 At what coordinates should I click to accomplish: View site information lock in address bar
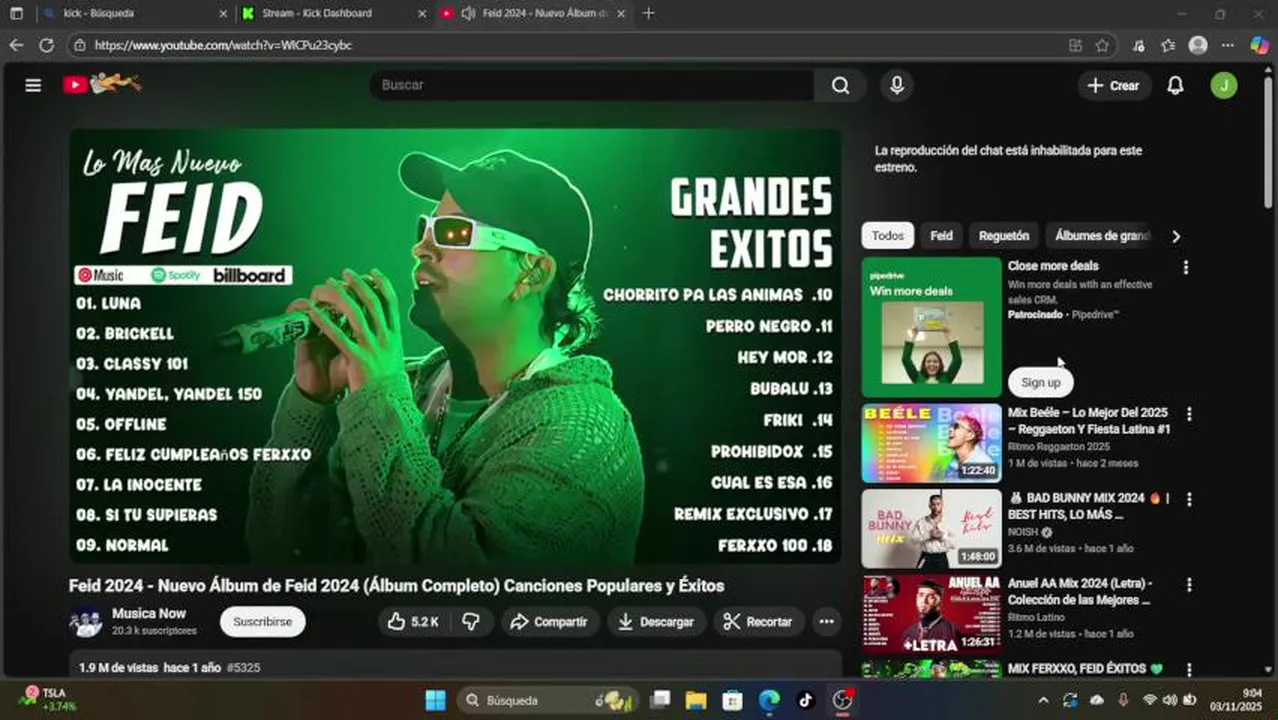pos(80,45)
